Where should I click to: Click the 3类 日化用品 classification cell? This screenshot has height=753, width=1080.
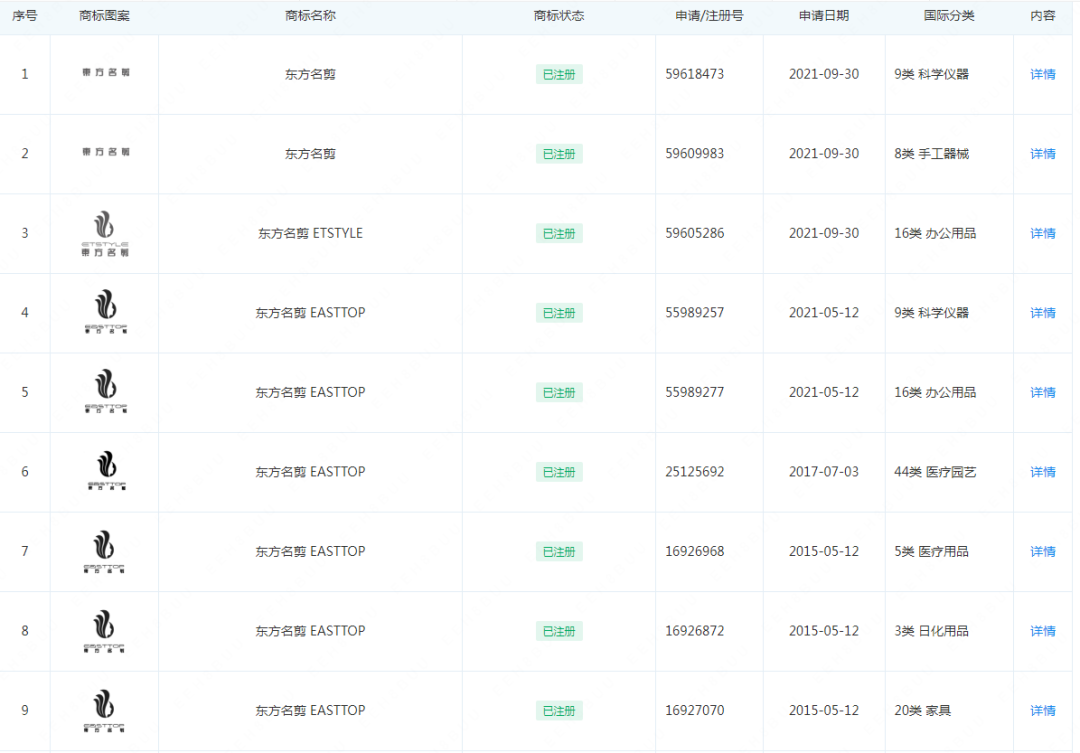[x=931, y=631]
